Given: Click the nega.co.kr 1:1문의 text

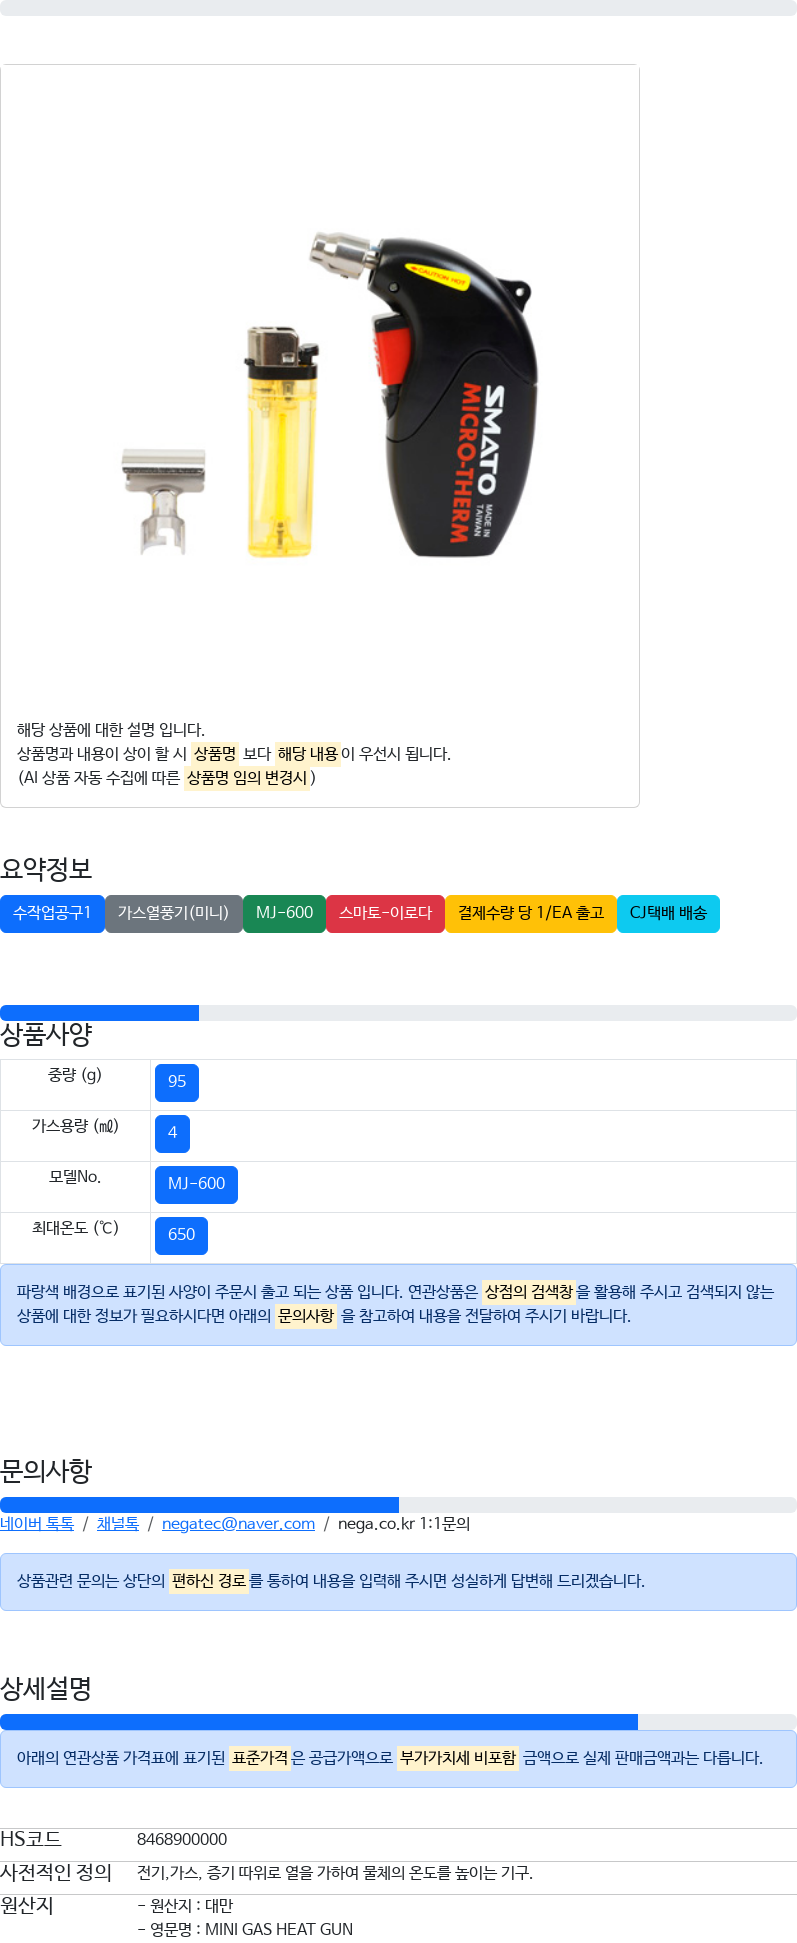Looking at the screenshot, I should click(404, 1524).
